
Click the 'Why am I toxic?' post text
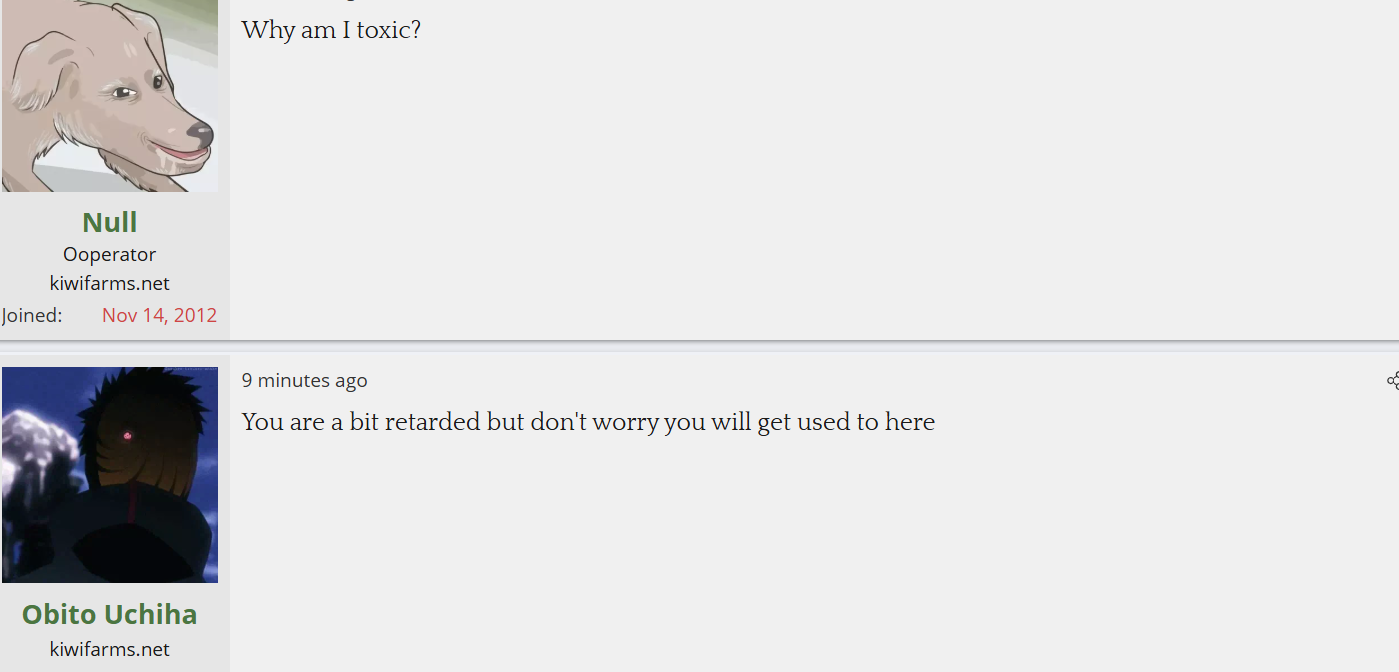pos(331,30)
